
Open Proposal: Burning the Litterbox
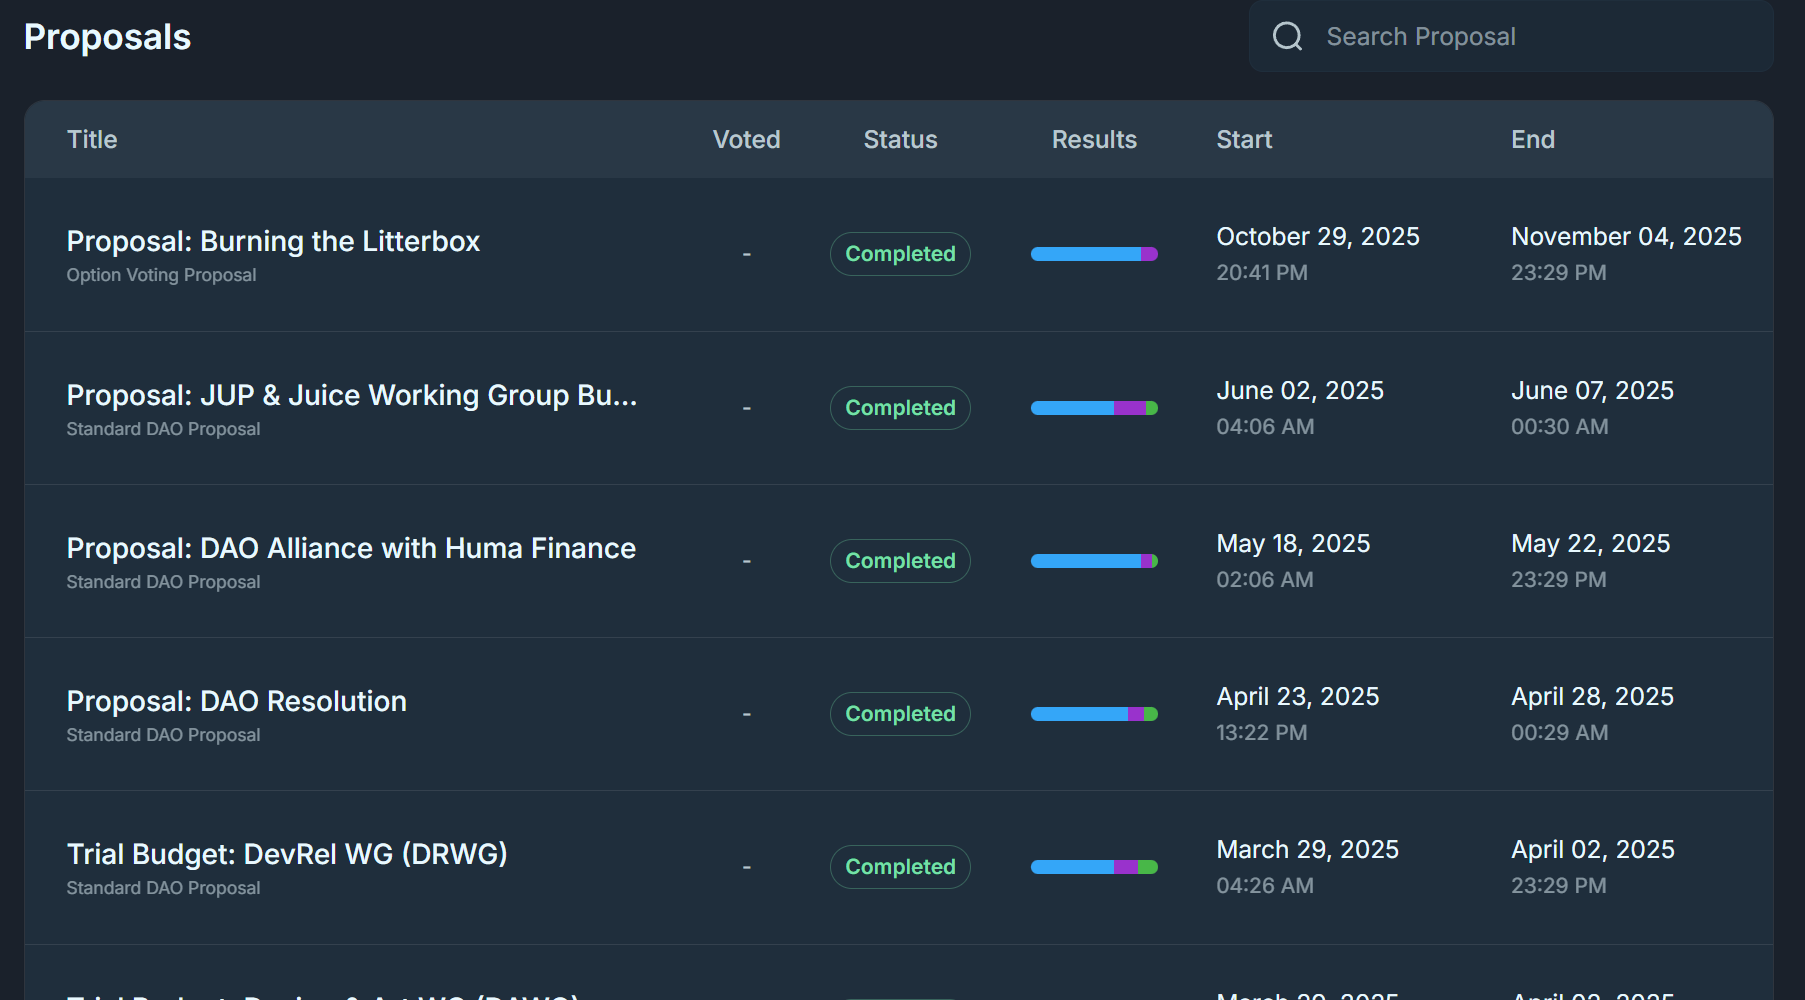click(273, 241)
